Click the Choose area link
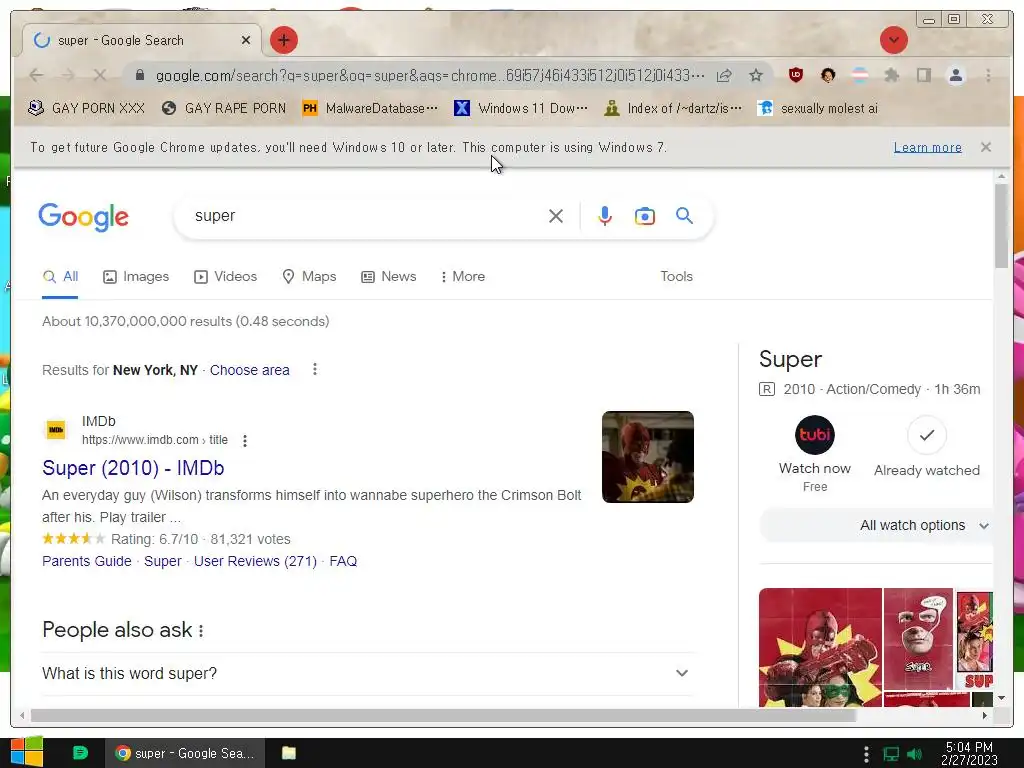The image size is (1024, 768). point(249,370)
